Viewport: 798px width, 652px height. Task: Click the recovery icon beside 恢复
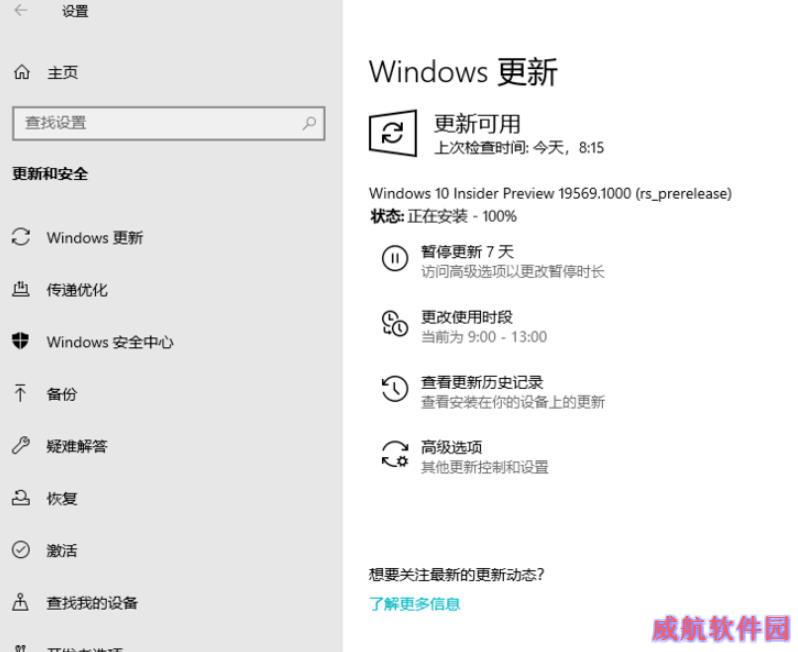coord(20,497)
